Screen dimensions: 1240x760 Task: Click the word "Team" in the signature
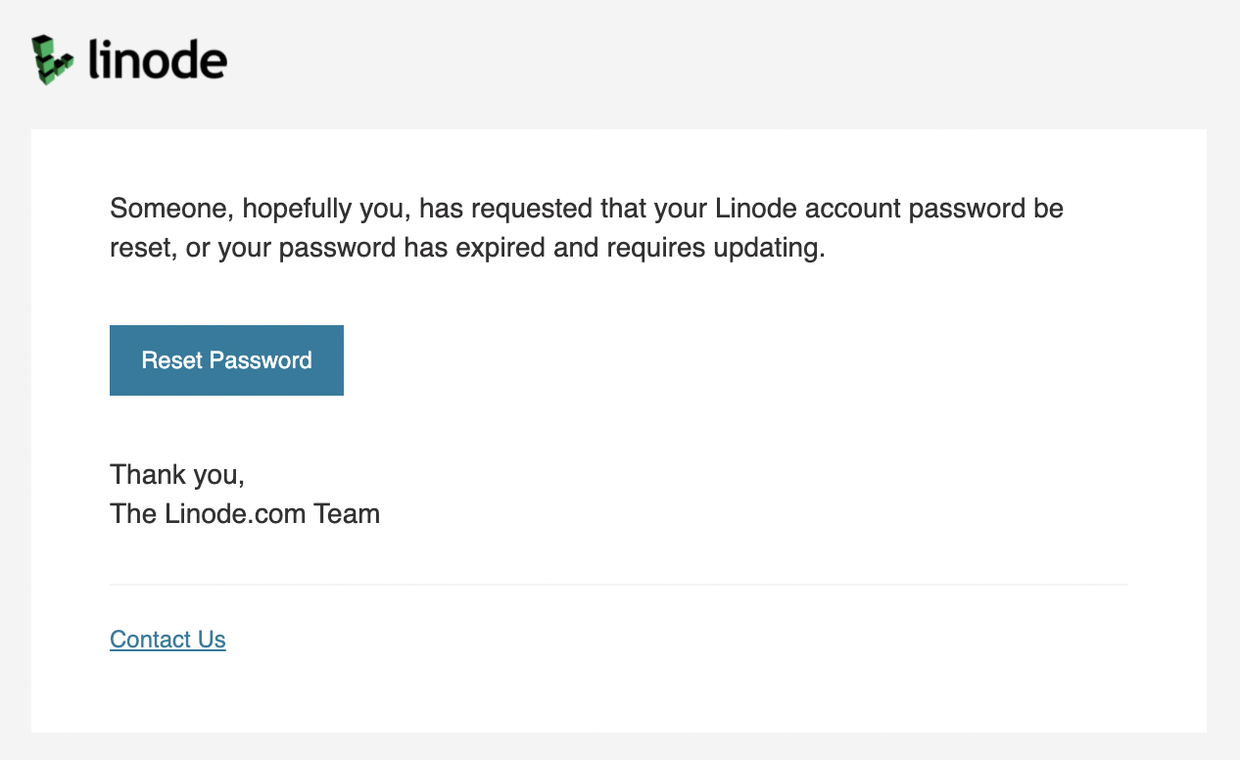(347, 514)
